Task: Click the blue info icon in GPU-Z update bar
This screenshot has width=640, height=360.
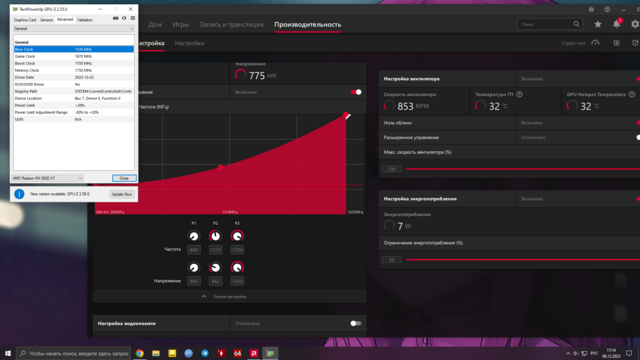Action: pyautogui.click(x=19, y=194)
